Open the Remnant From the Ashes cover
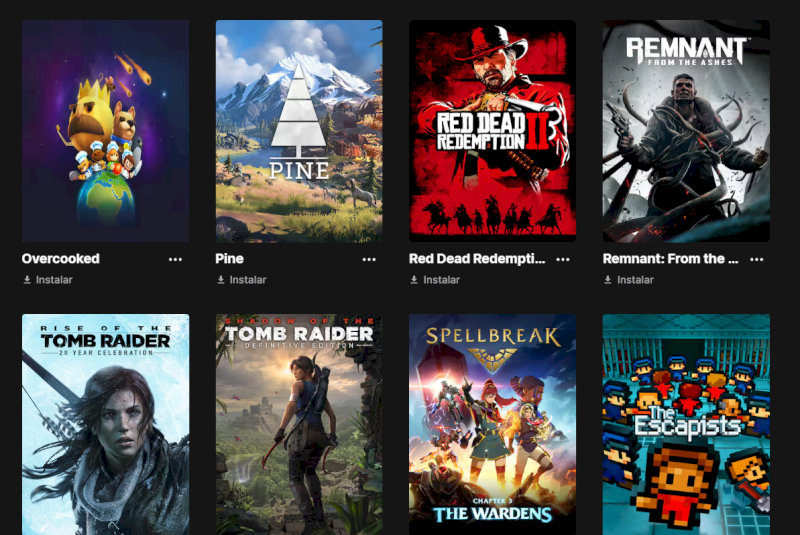 tap(686, 131)
